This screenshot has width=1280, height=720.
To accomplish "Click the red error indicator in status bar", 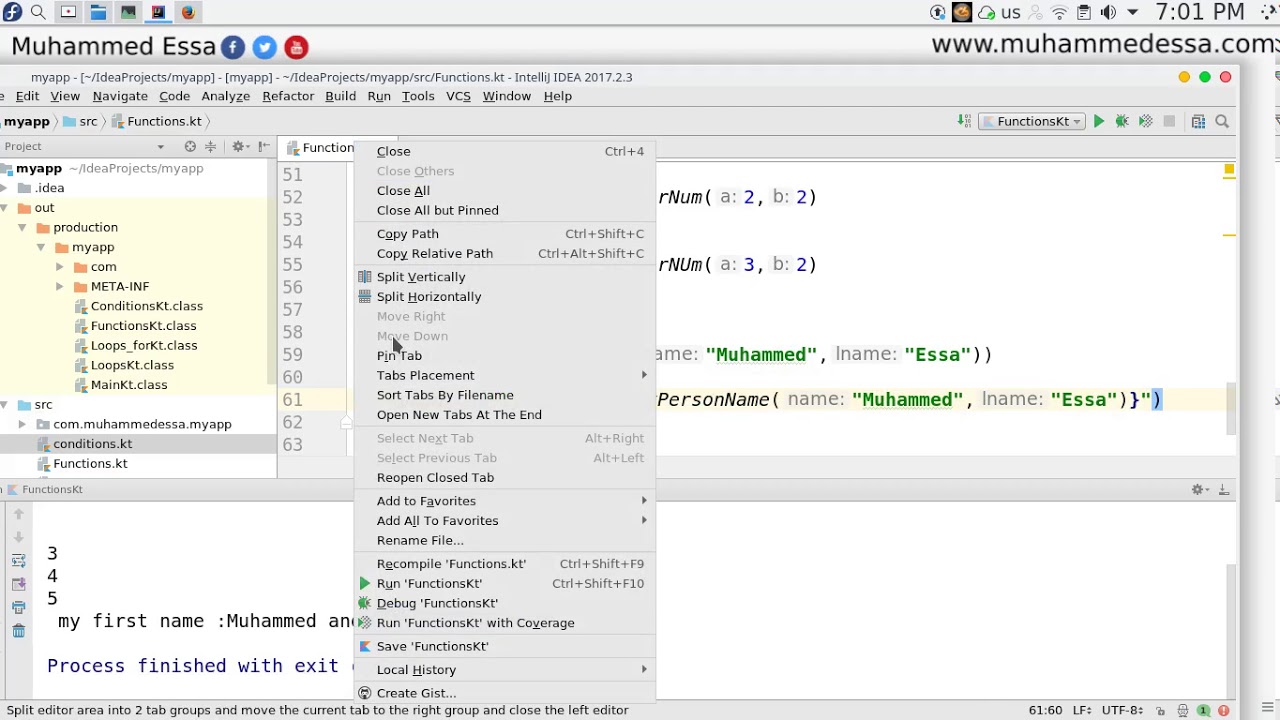I will [1224, 710].
